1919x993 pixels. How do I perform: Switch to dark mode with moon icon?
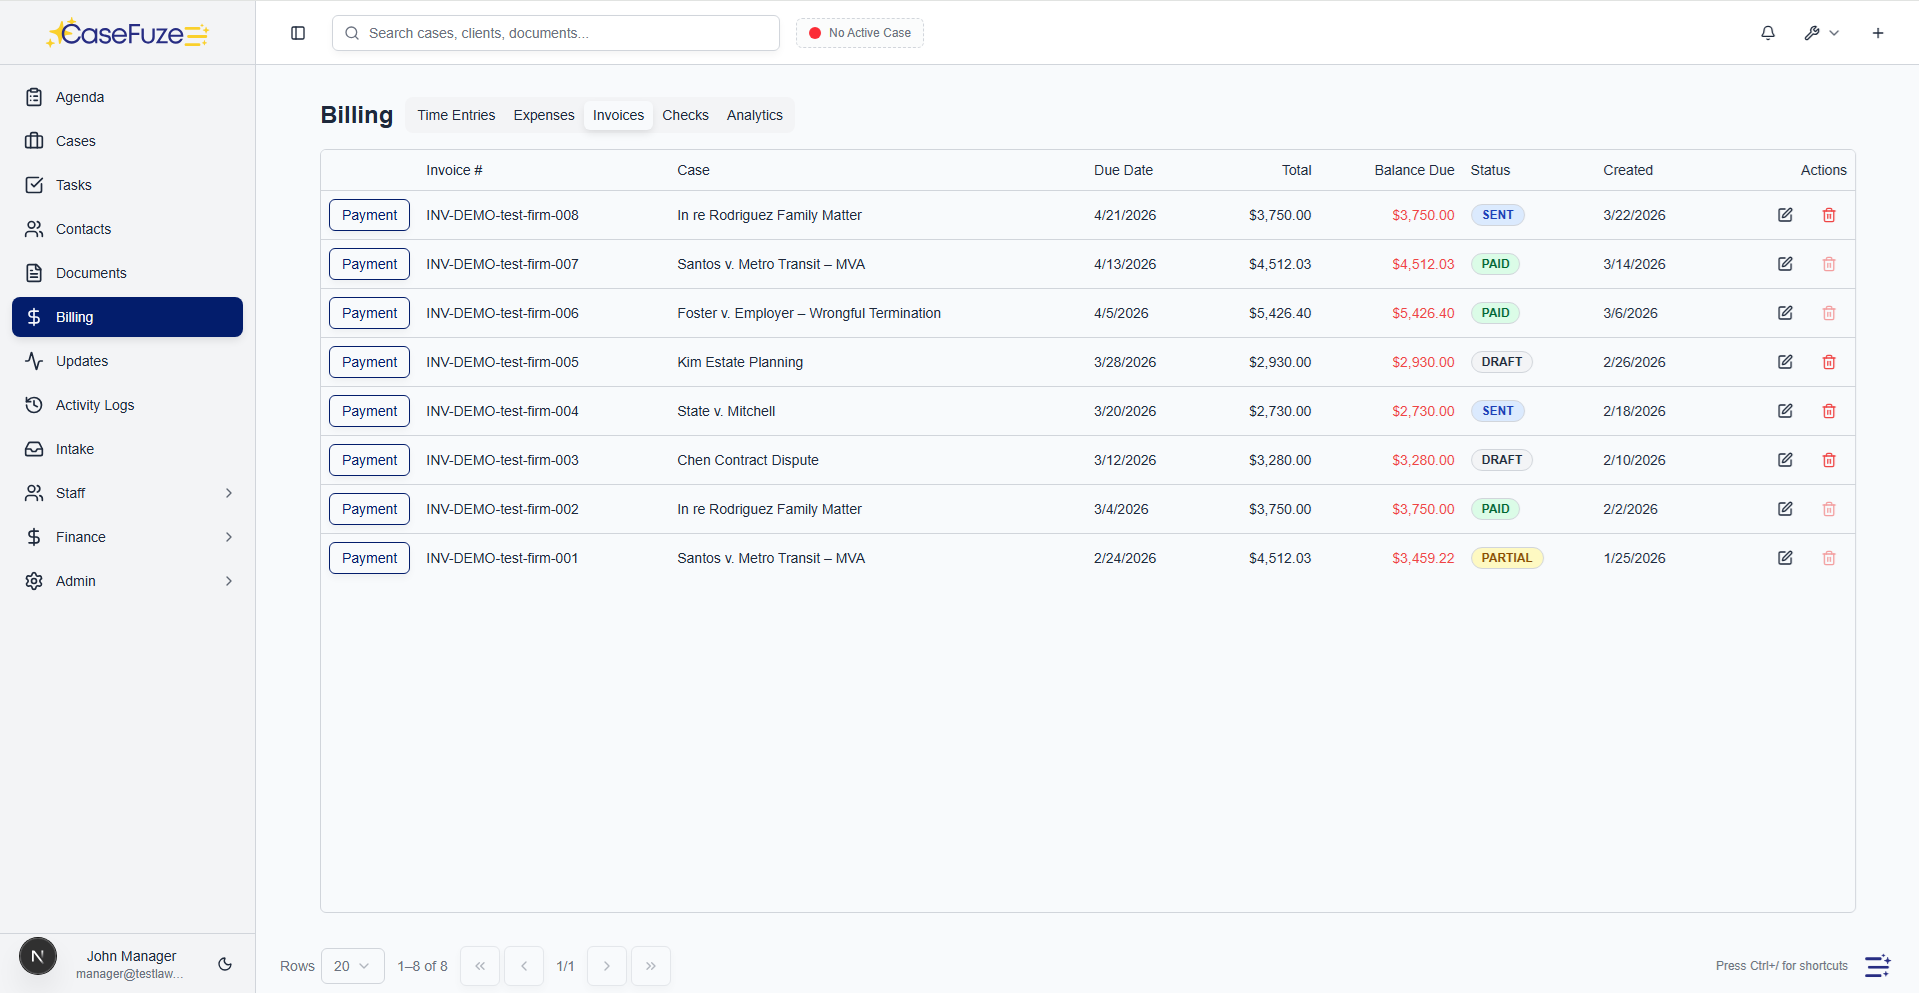(x=224, y=964)
